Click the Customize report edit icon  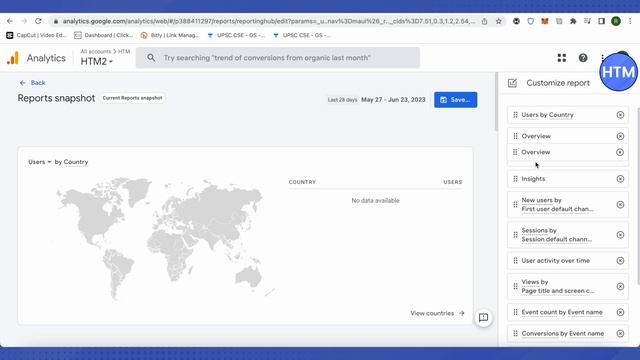coord(512,83)
